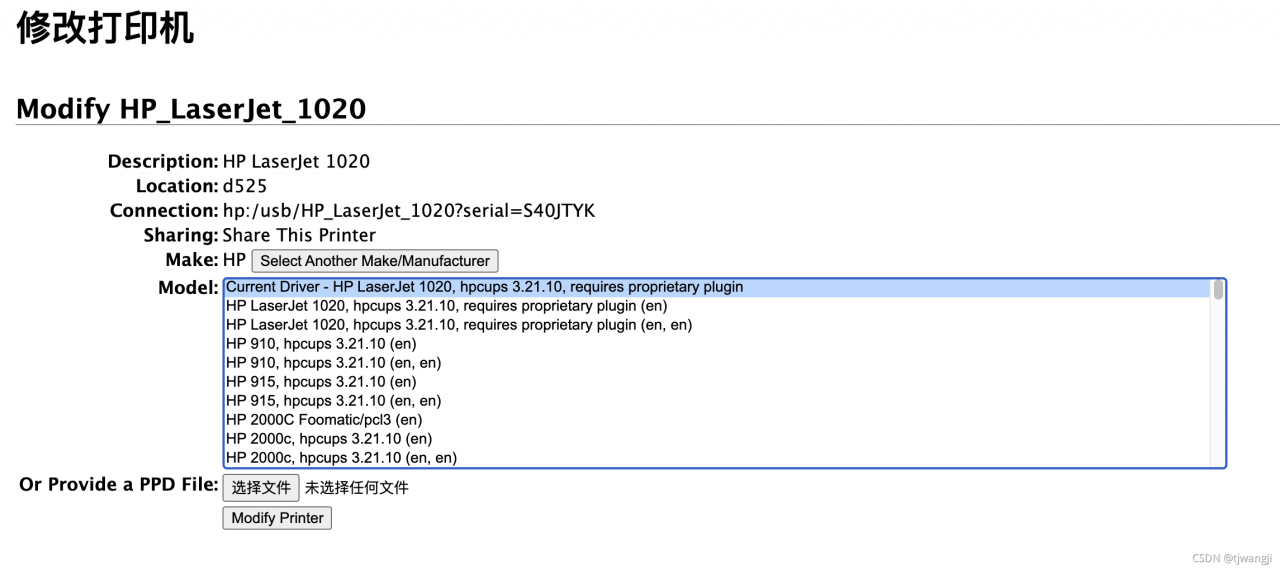1280x570 pixels.
Task: Select the Current Driver entry in Model list
Action: 484,287
